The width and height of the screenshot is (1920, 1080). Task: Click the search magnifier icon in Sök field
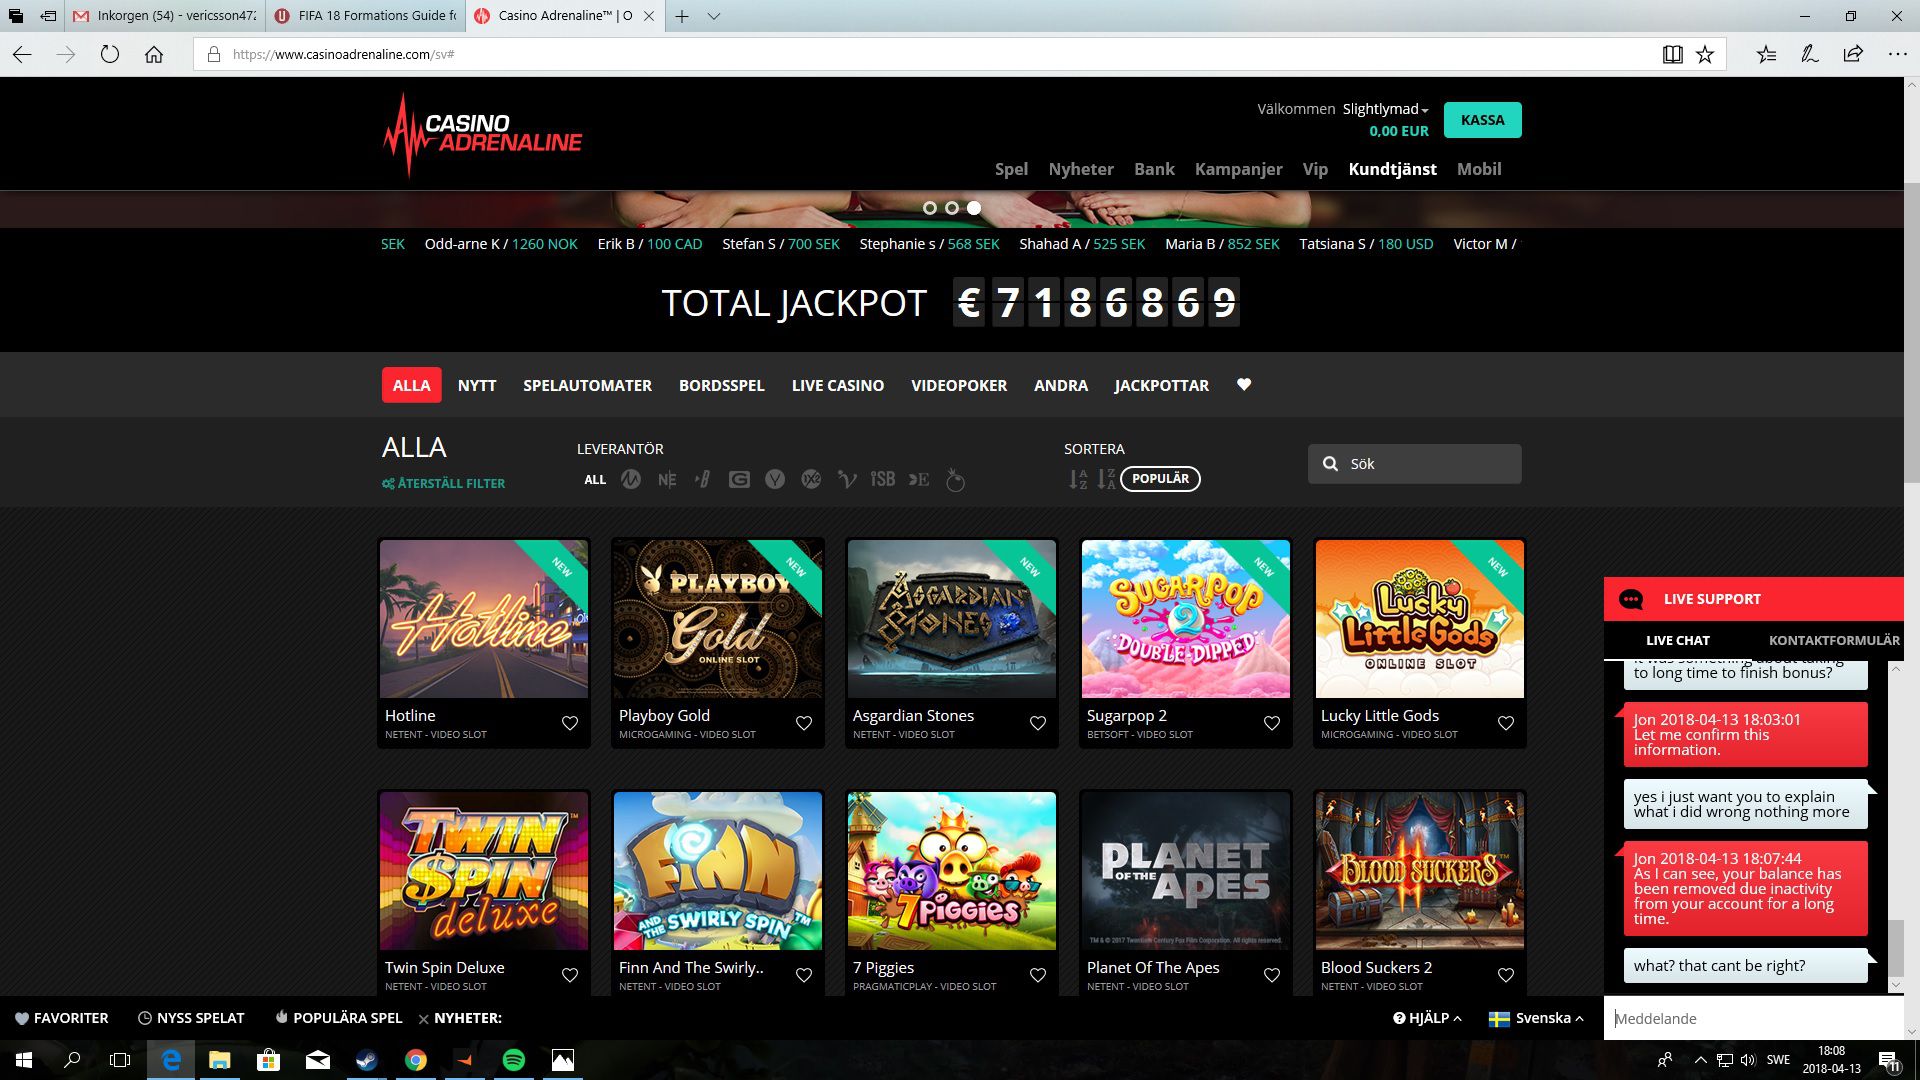click(x=1330, y=464)
